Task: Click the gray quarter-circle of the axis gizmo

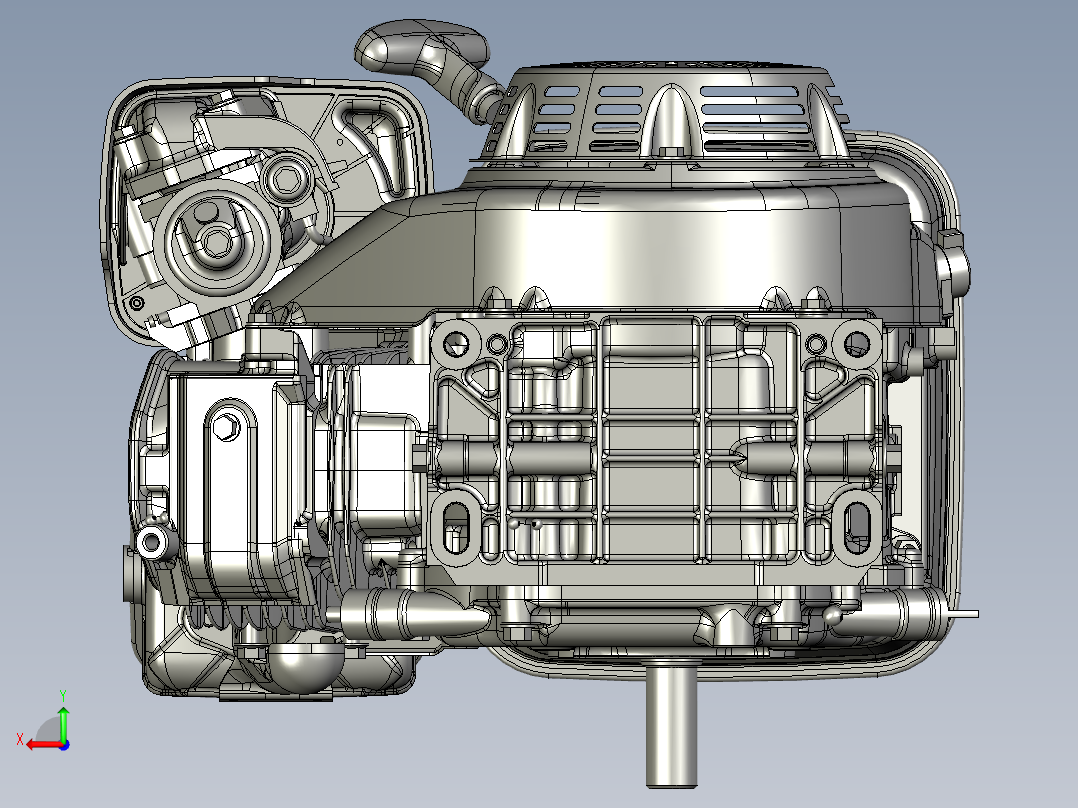Action: pyautogui.click(x=48, y=730)
